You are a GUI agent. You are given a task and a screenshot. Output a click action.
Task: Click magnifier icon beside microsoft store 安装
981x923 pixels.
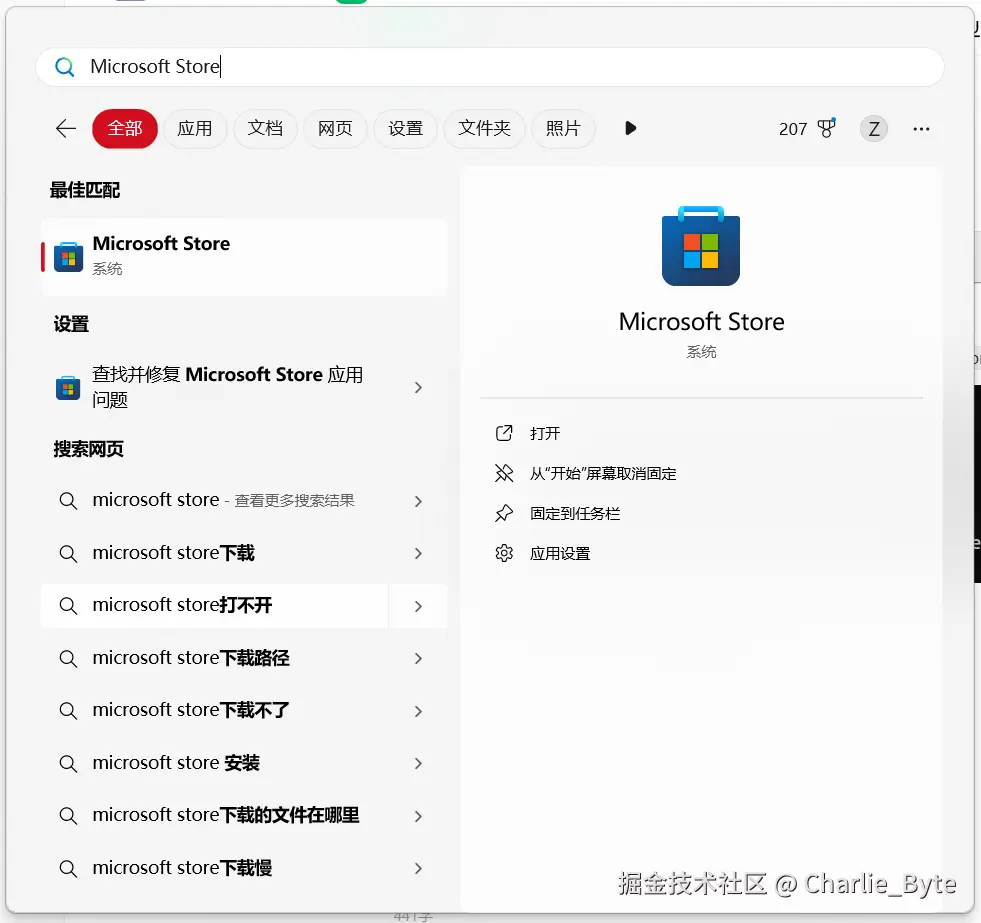tap(68, 763)
